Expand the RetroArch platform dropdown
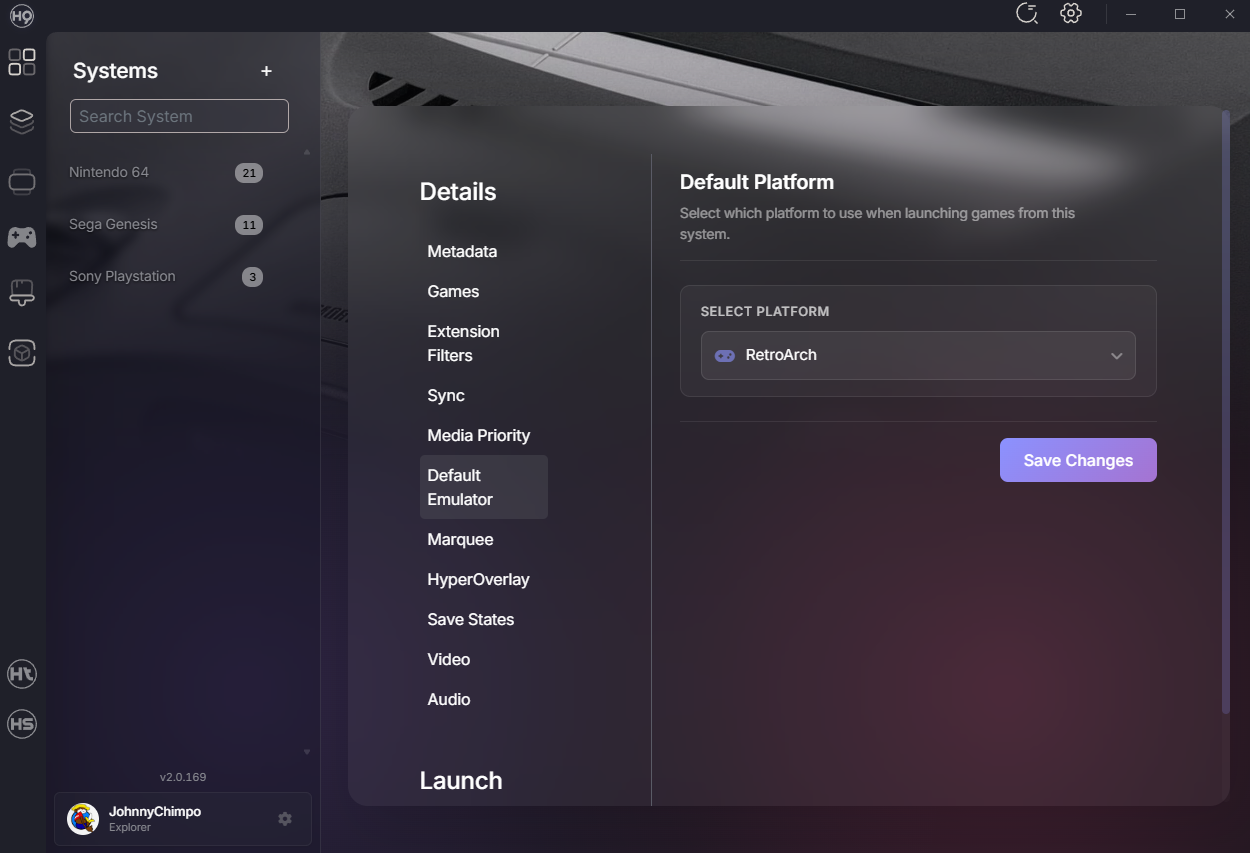This screenshot has width=1250, height=853. click(x=918, y=356)
